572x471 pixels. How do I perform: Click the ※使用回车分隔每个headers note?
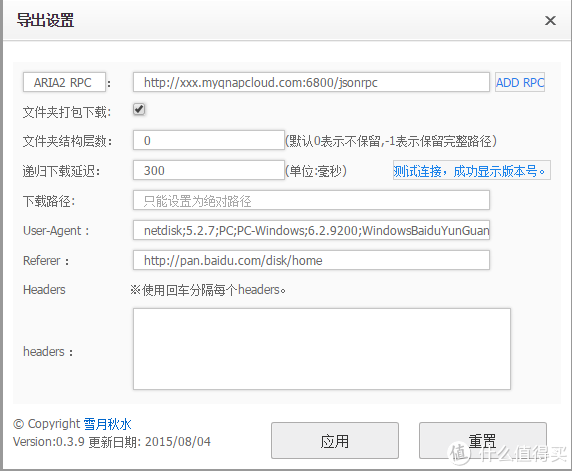(x=208, y=290)
